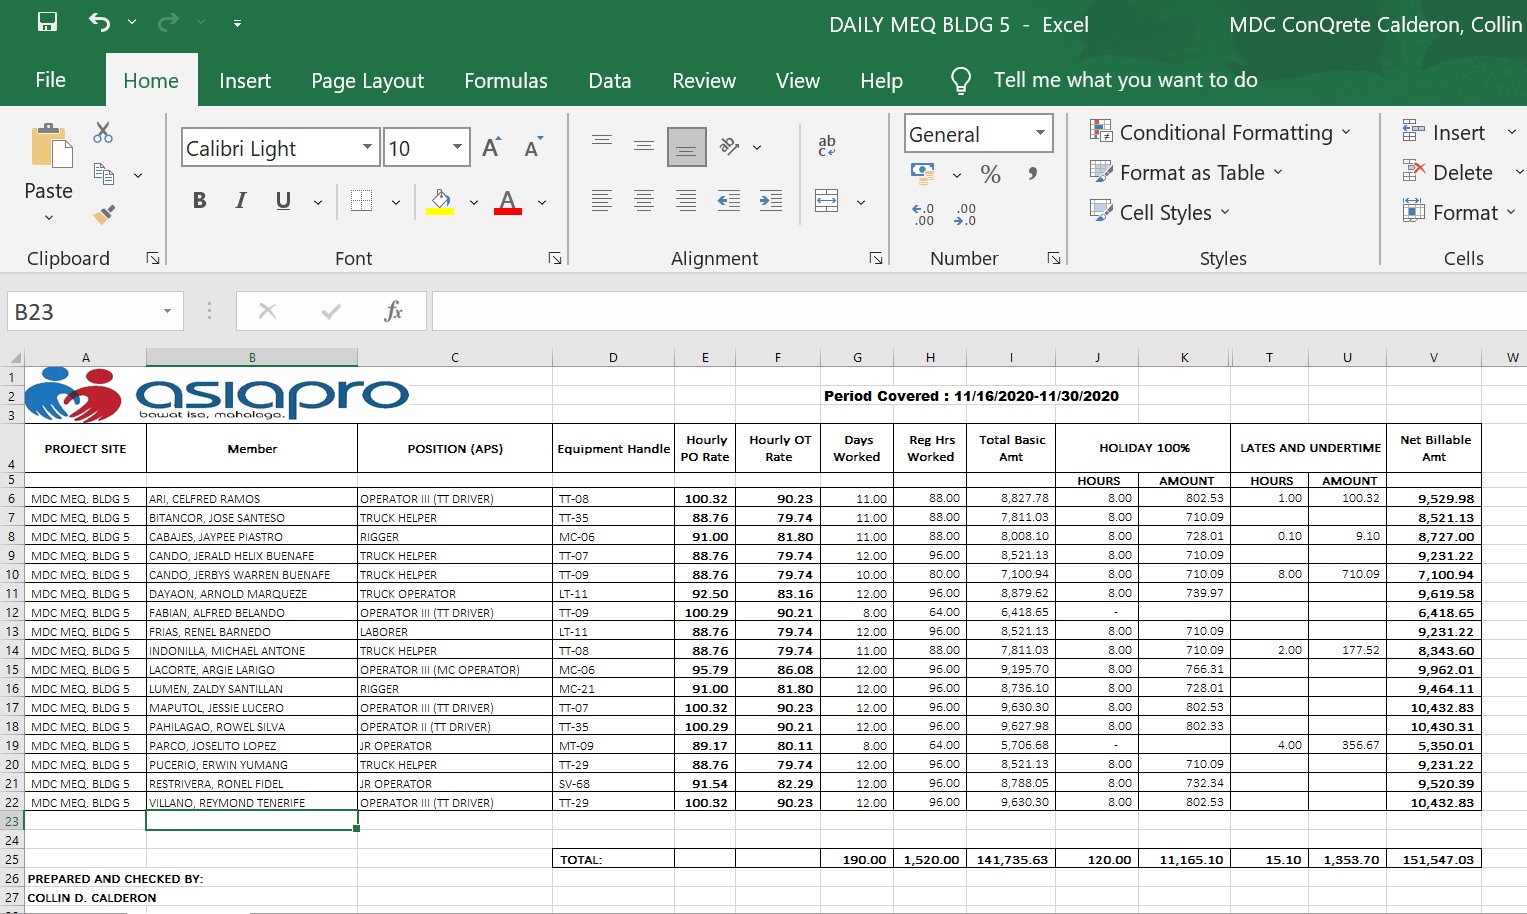Viewport: 1527px width, 914px height.
Task: Toggle middle align for cells
Action: [644, 146]
